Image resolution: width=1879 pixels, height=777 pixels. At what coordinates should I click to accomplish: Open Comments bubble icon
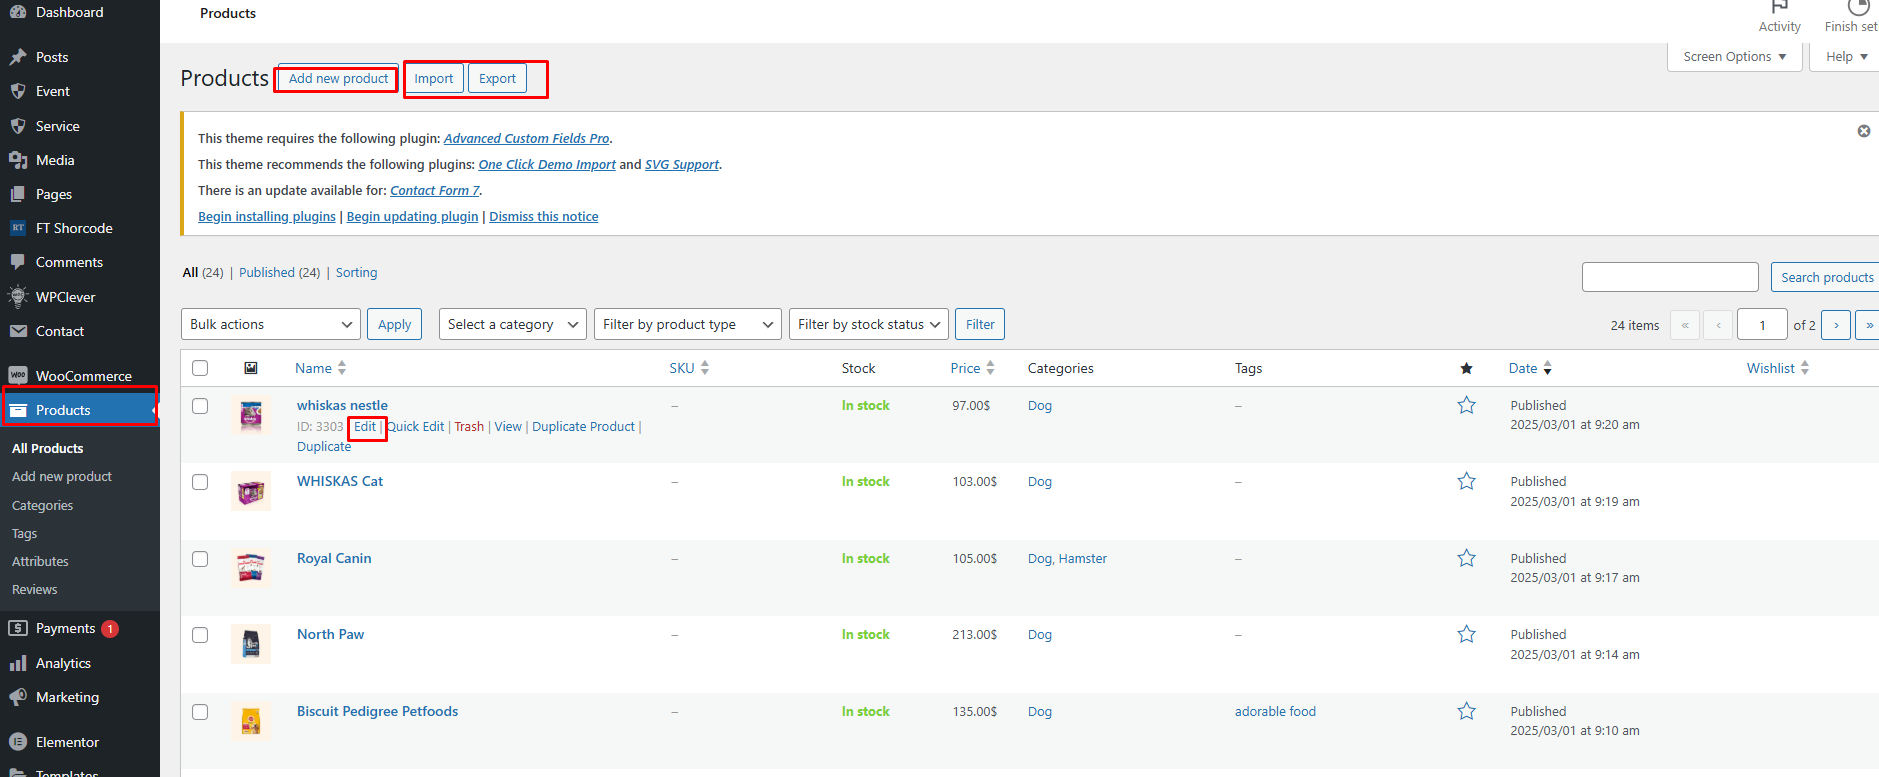tap(18, 262)
